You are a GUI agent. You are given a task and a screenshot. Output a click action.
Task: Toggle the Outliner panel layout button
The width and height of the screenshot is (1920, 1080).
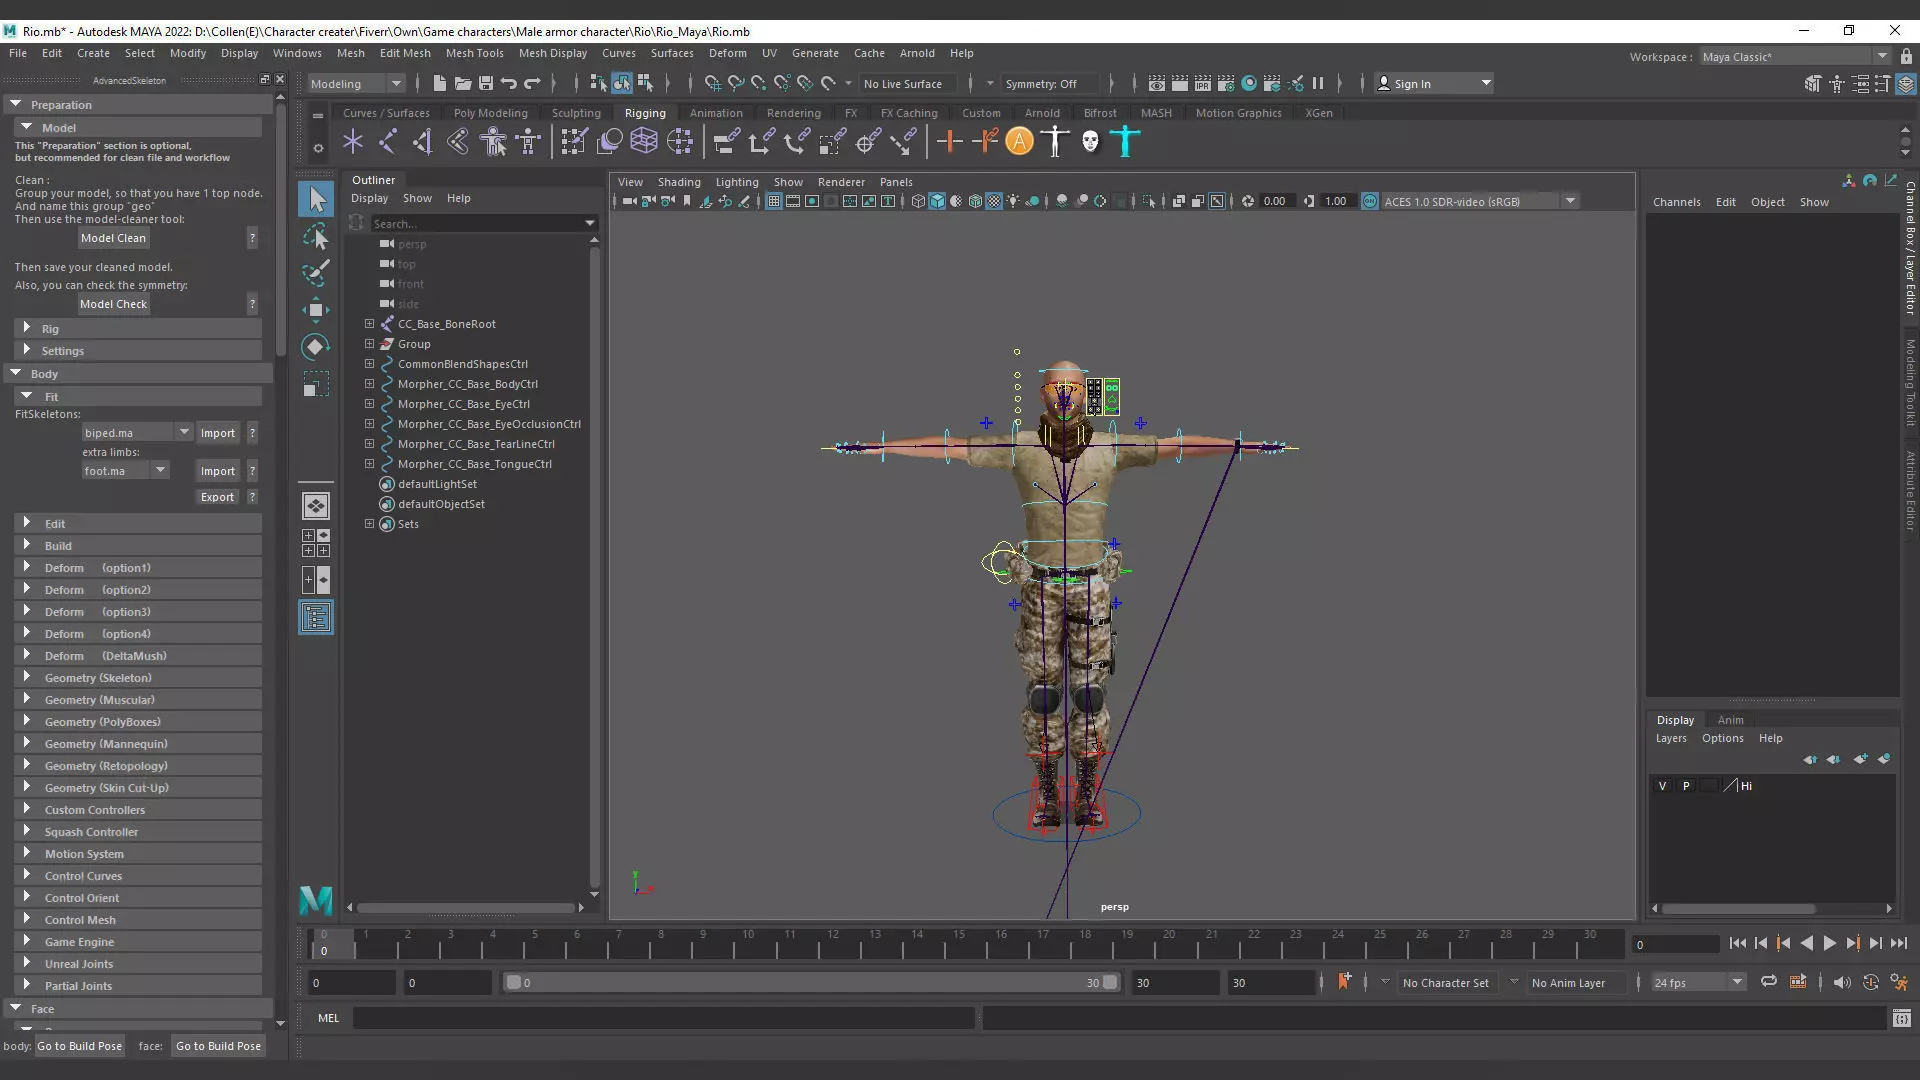(x=316, y=619)
